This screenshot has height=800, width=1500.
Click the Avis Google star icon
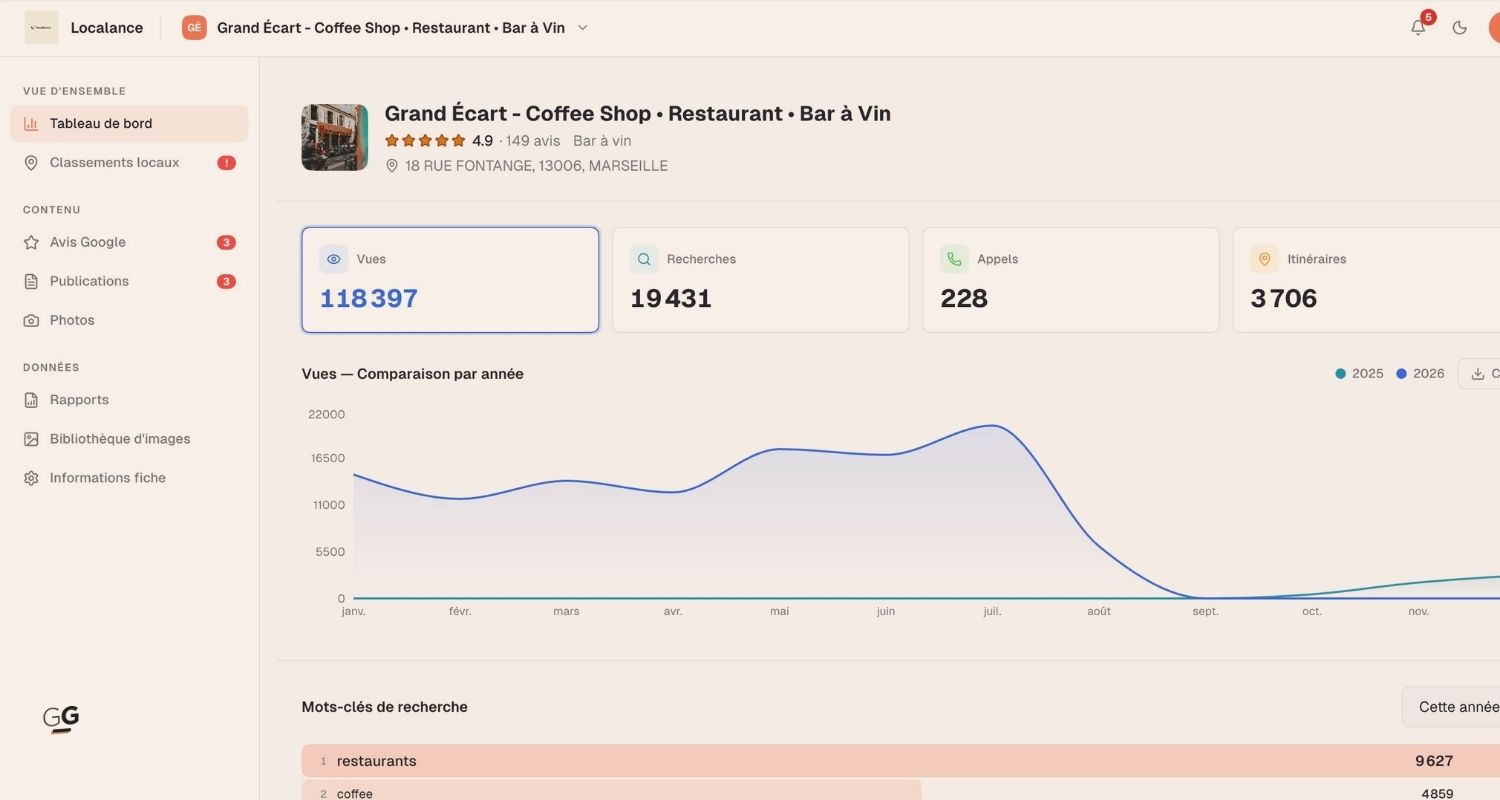[x=31, y=242]
